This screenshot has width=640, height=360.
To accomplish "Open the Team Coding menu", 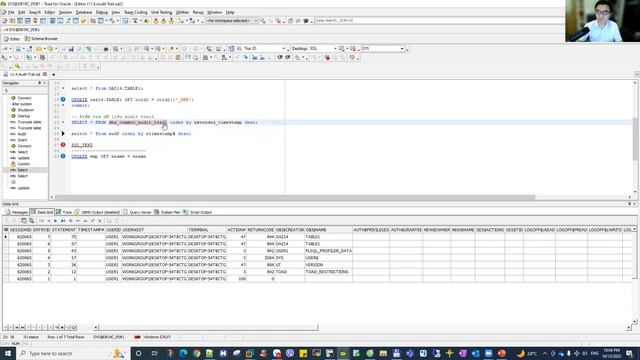I will pos(136,12).
